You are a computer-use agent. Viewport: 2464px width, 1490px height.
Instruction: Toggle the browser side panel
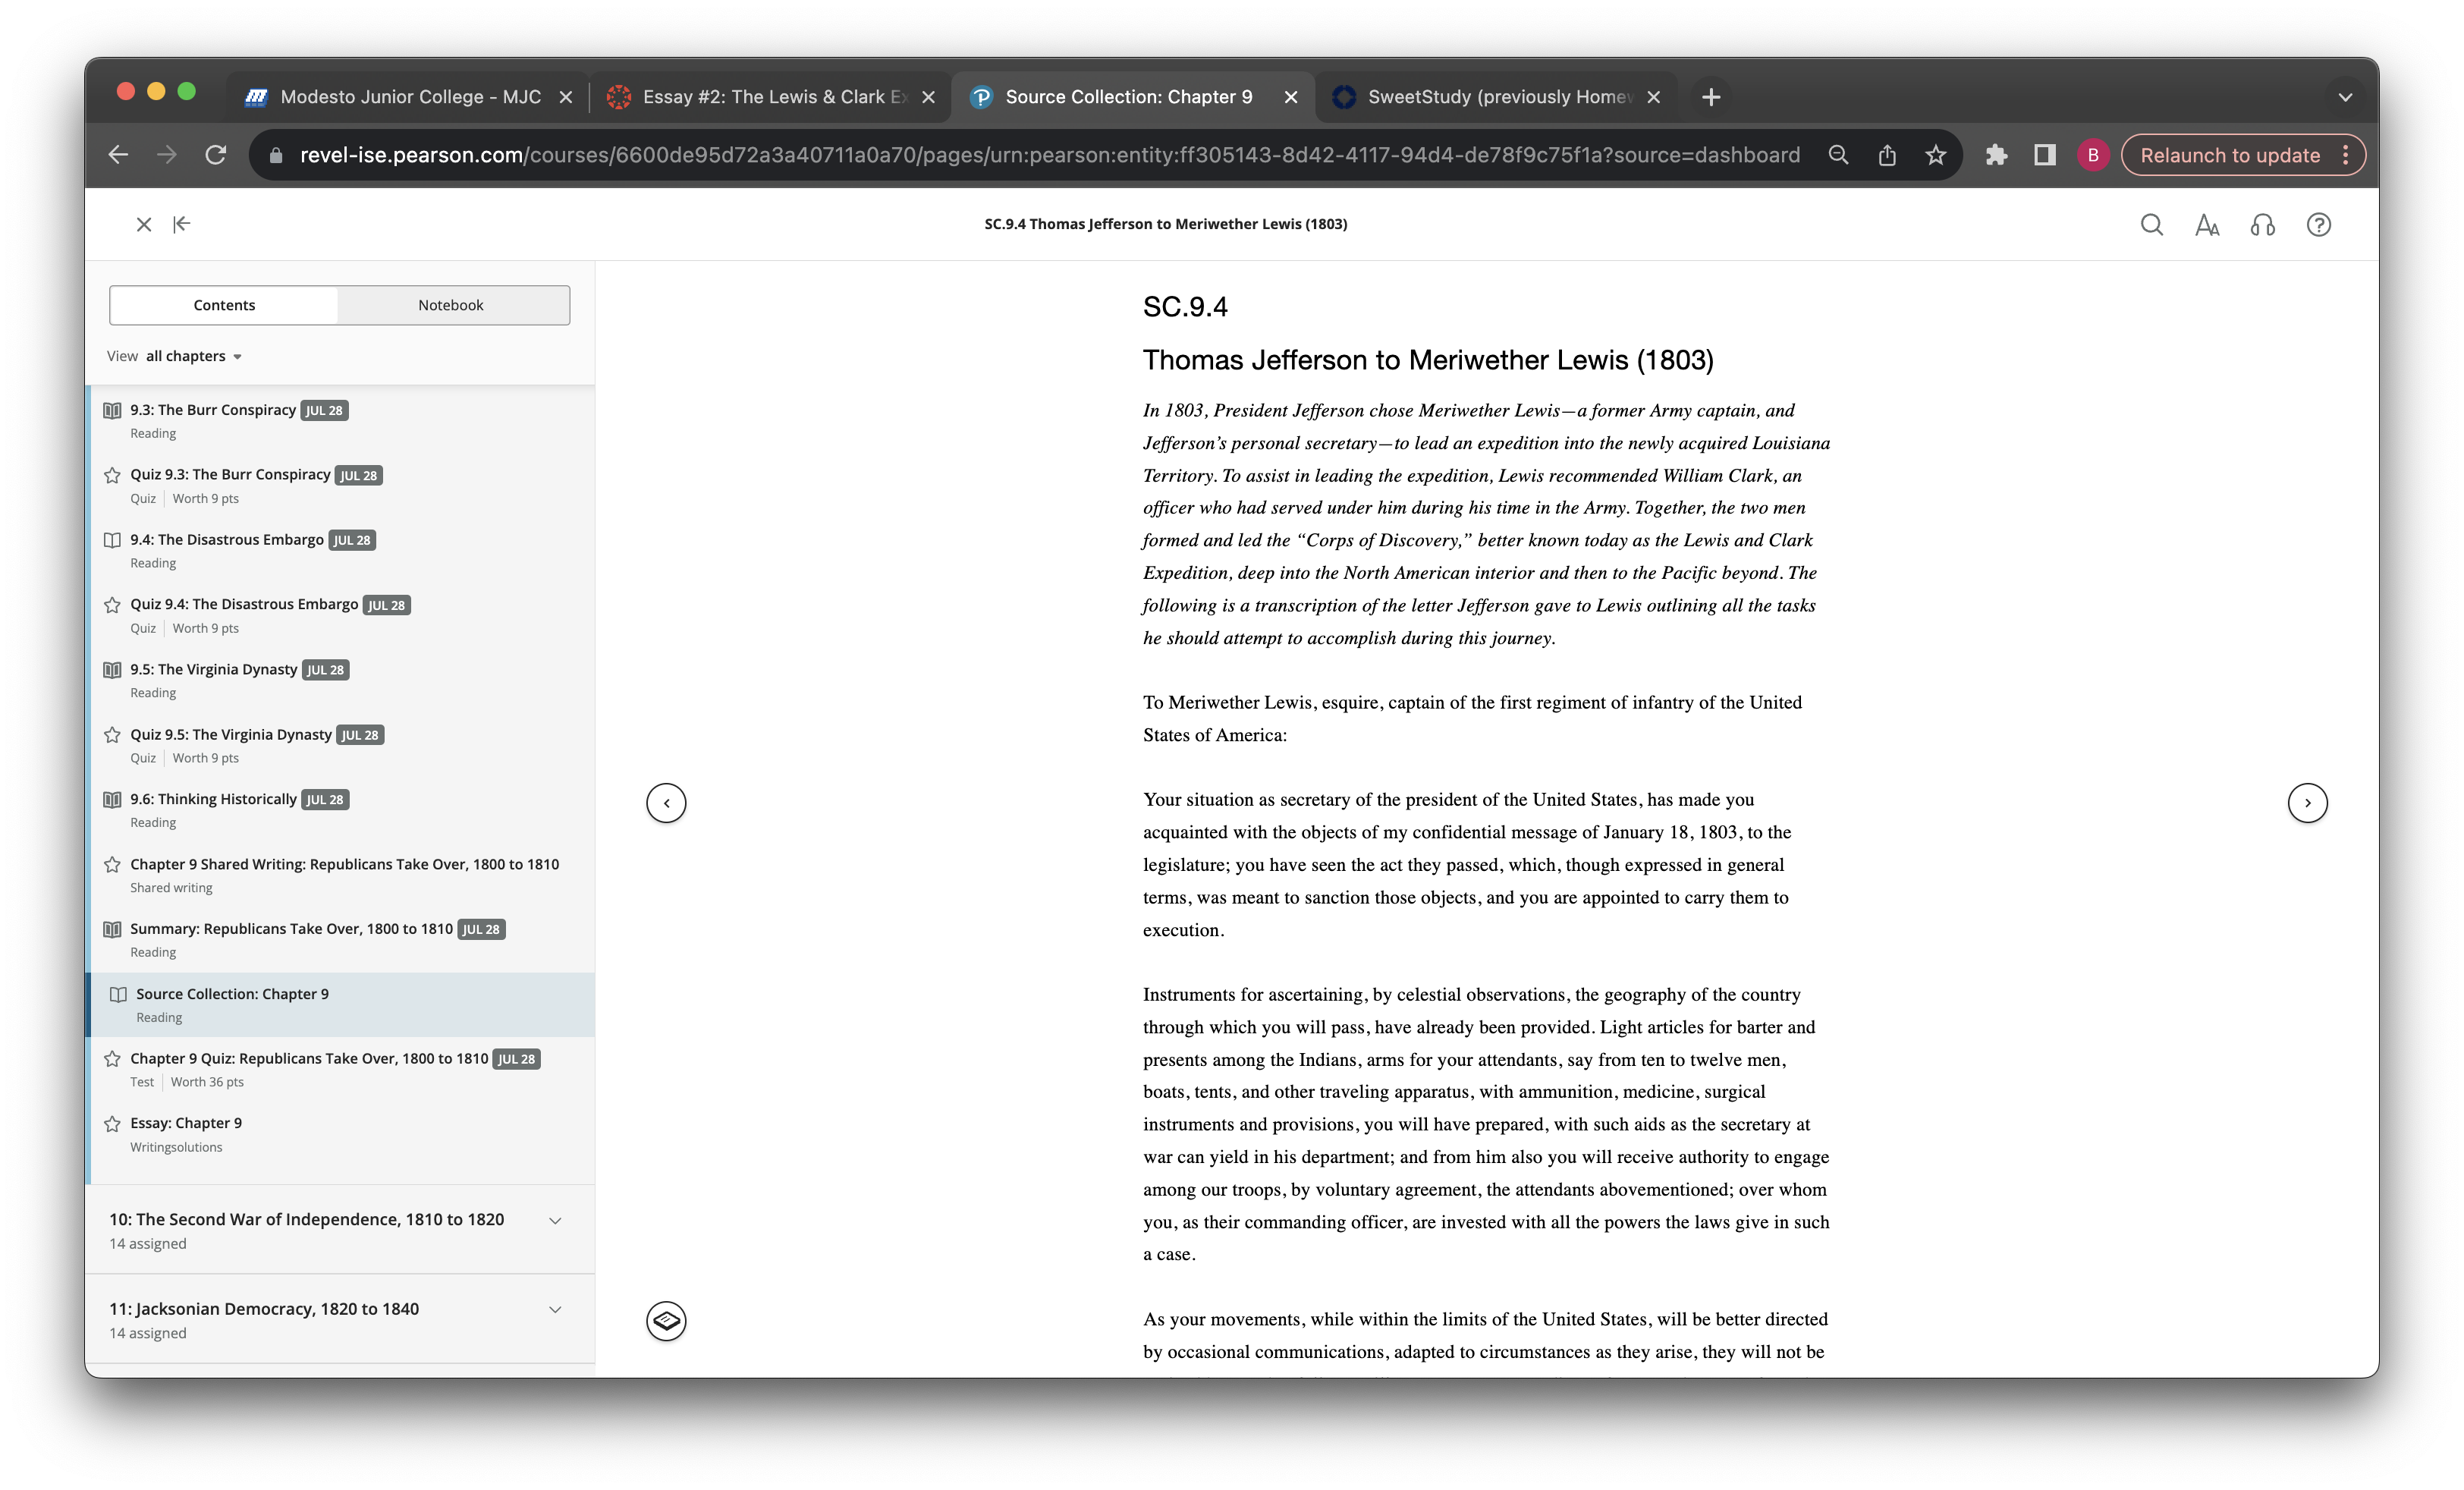point(2044,155)
